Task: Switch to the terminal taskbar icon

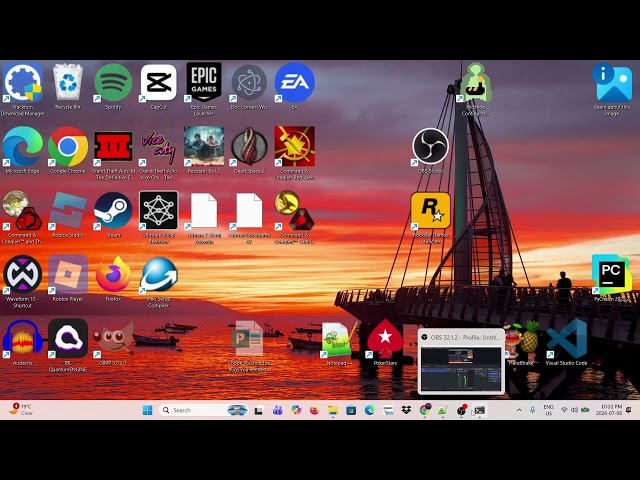Action: pyautogui.click(x=480, y=410)
